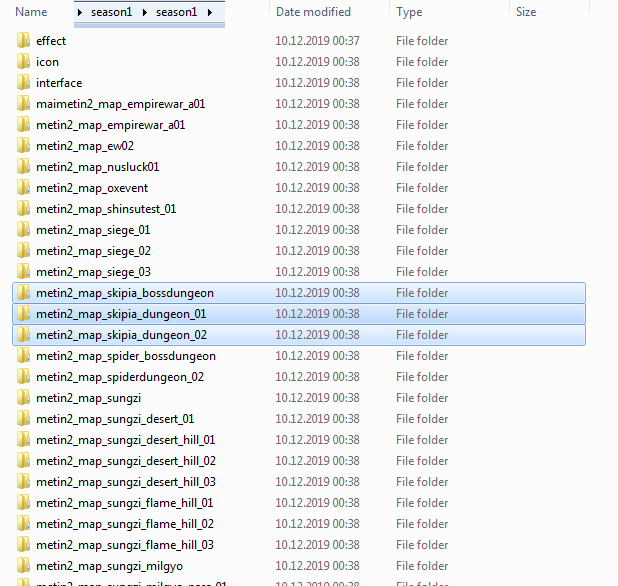Expand breadcrumb arrow before first season1
The image size is (618, 586).
point(80,13)
